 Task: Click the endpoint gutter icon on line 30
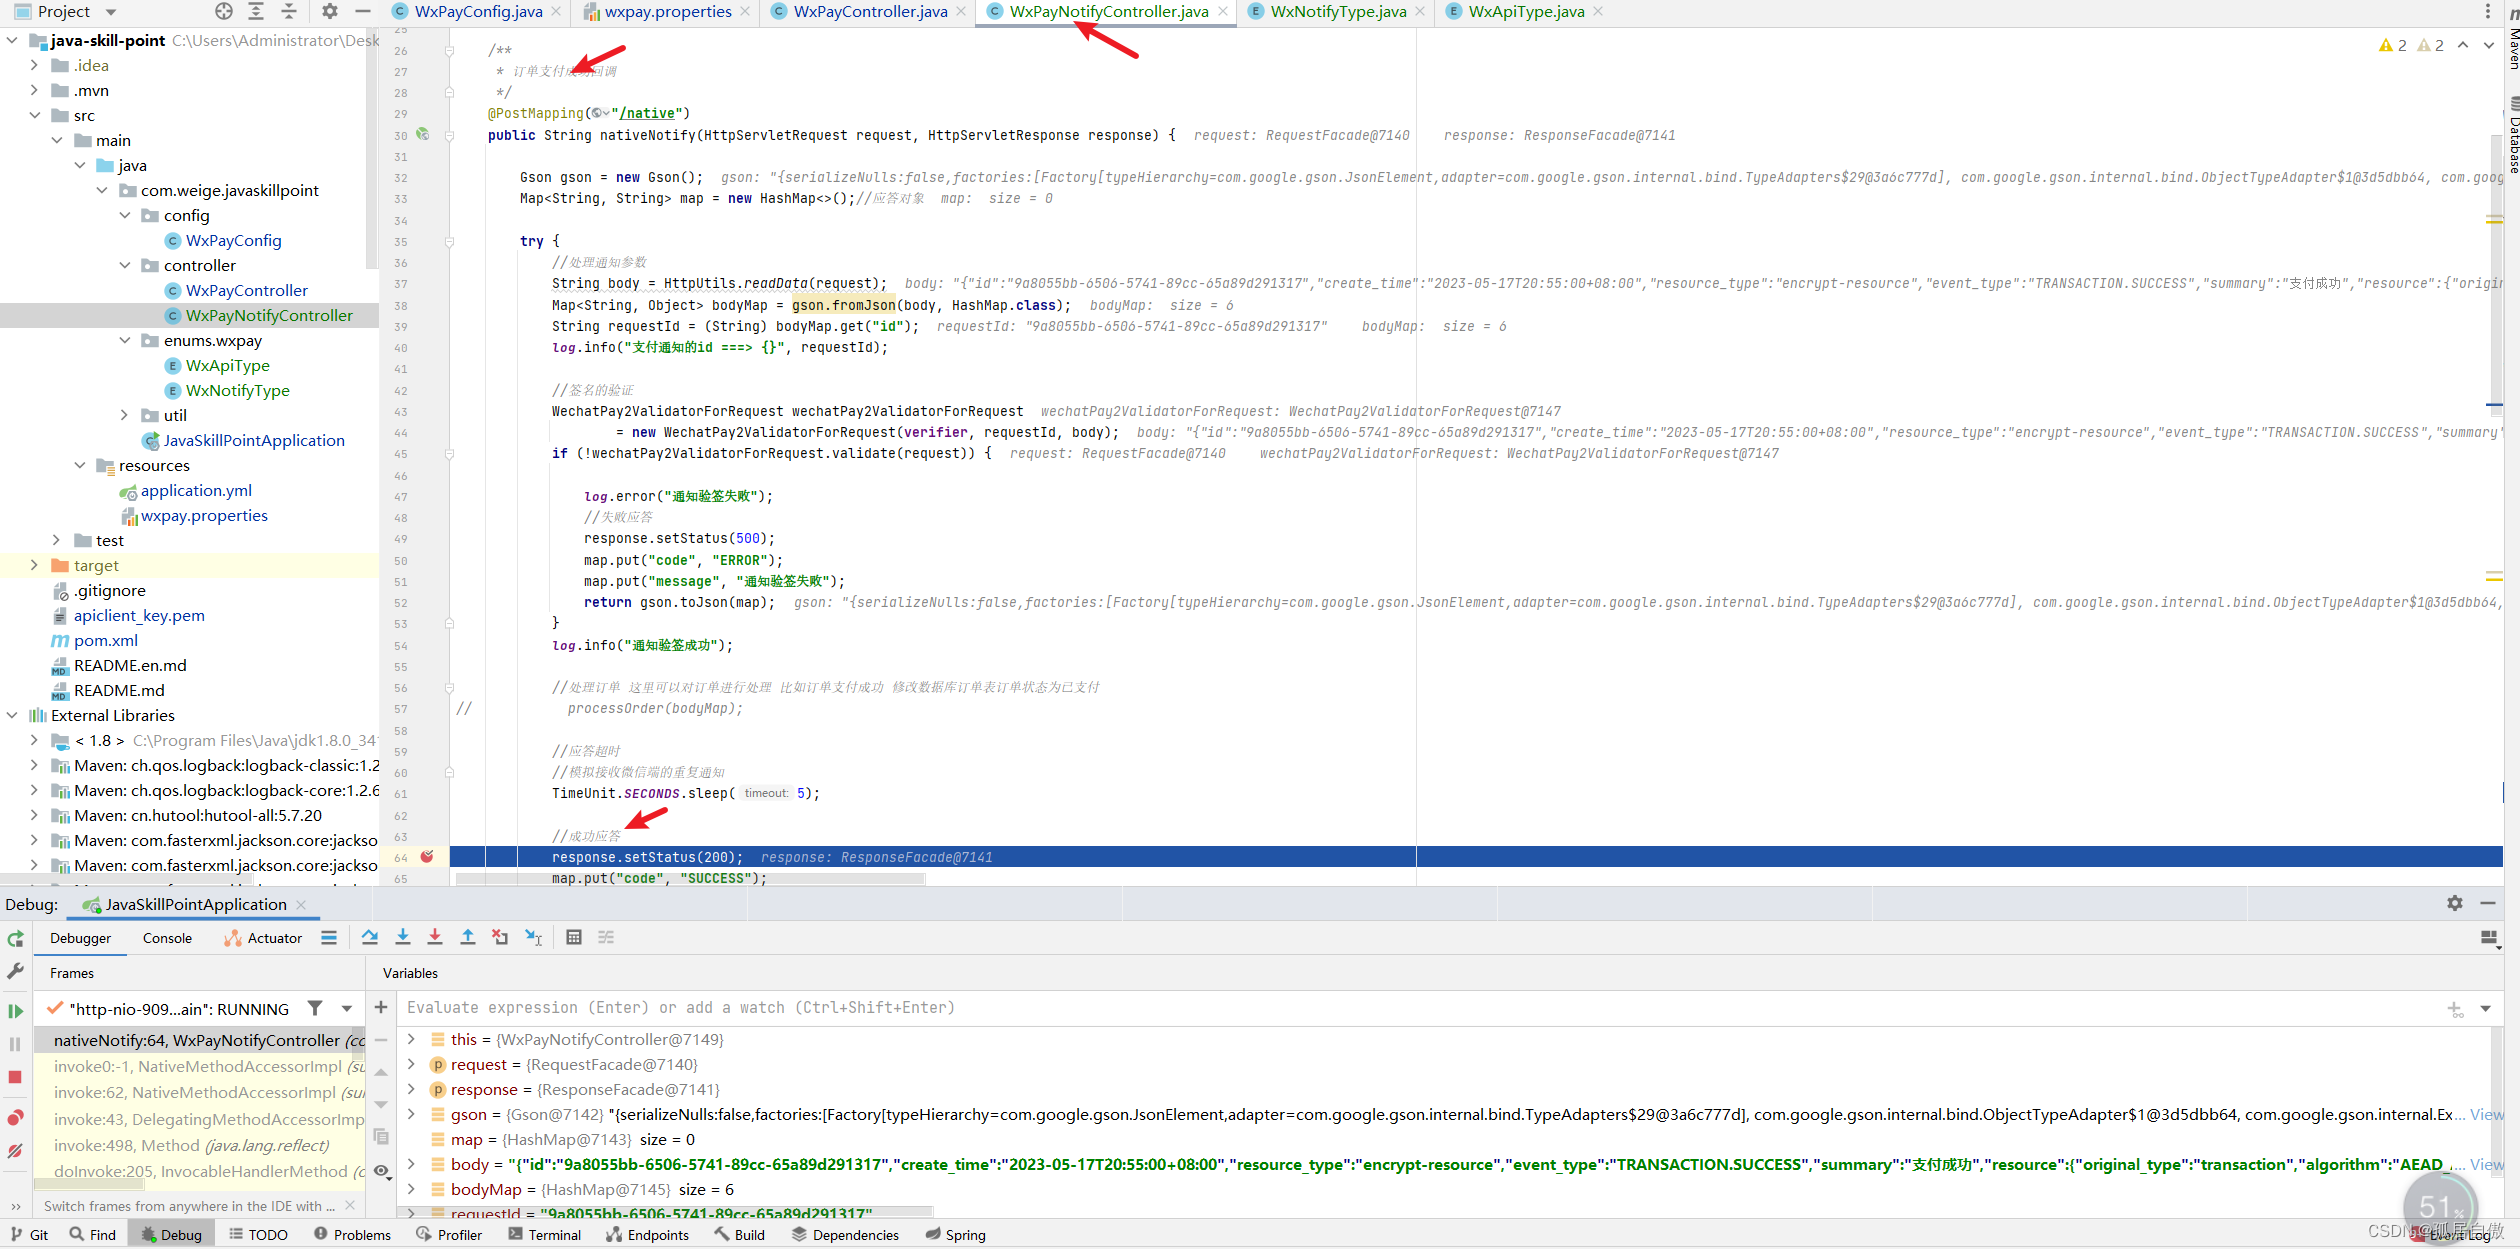click(x=422, y=134)
